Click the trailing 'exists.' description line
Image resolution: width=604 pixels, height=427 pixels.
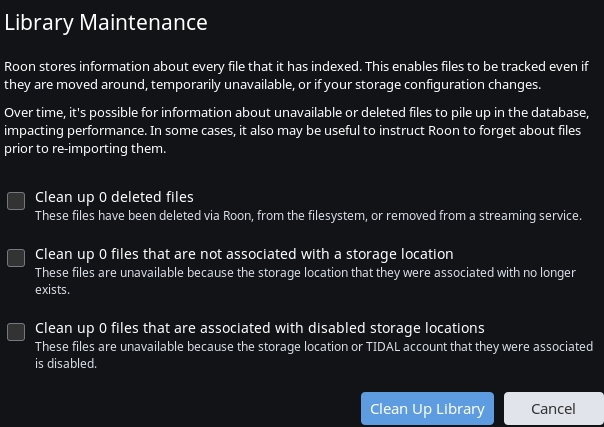(52, 290)
